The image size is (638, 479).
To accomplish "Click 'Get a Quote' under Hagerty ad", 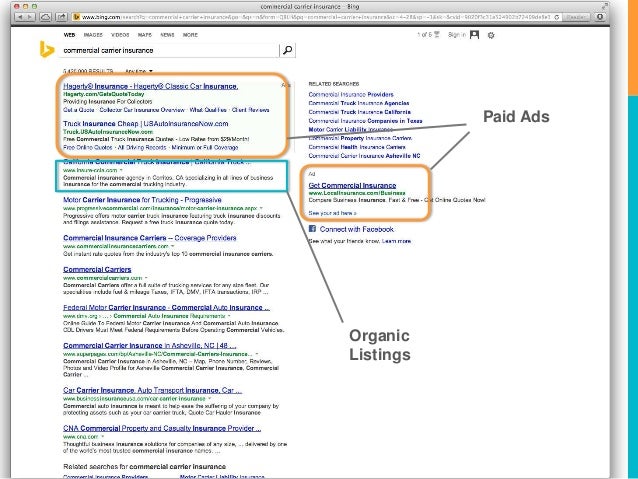I will [x=79, y=110].
